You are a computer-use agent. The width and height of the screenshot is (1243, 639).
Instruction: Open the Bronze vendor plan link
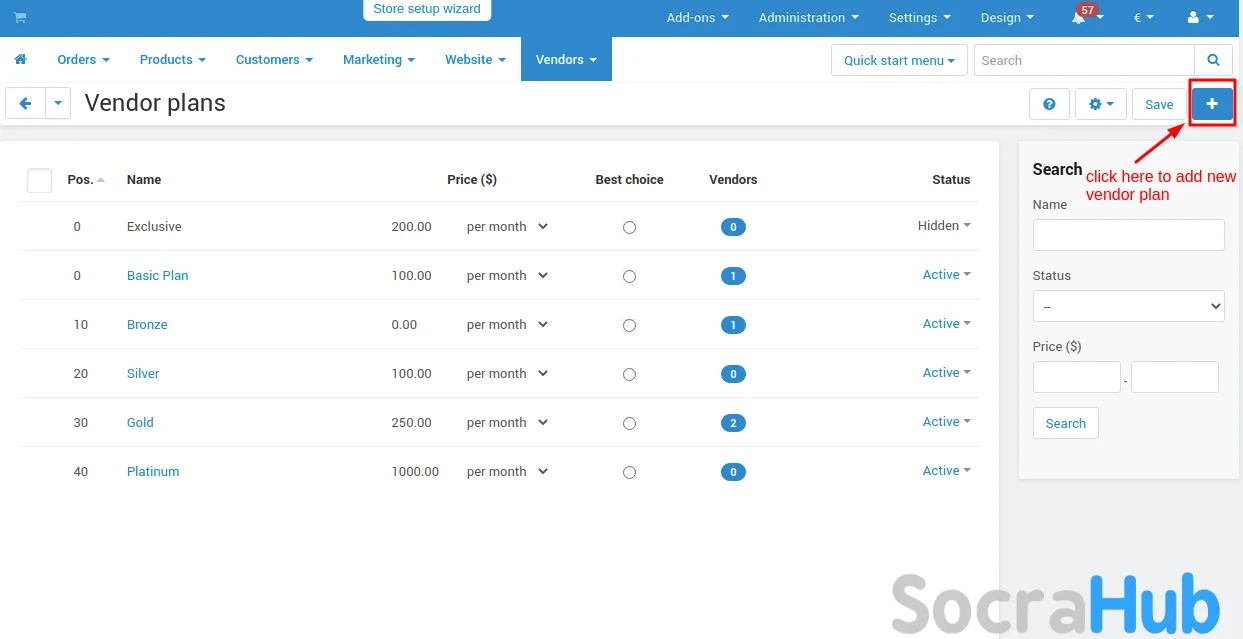(x=147, y=325)
